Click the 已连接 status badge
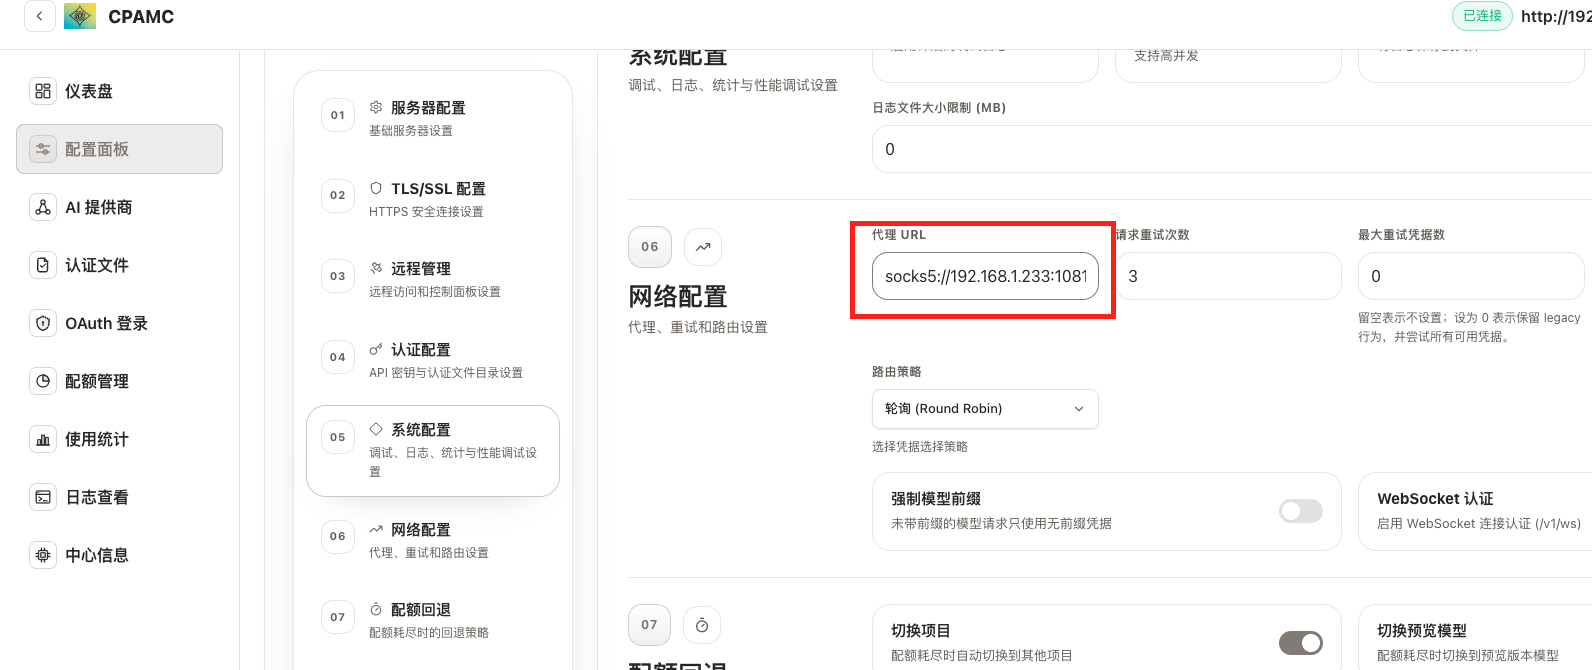Image resolution: width=1592 pixels, height=670 pixels. (x=1483, y=16)
